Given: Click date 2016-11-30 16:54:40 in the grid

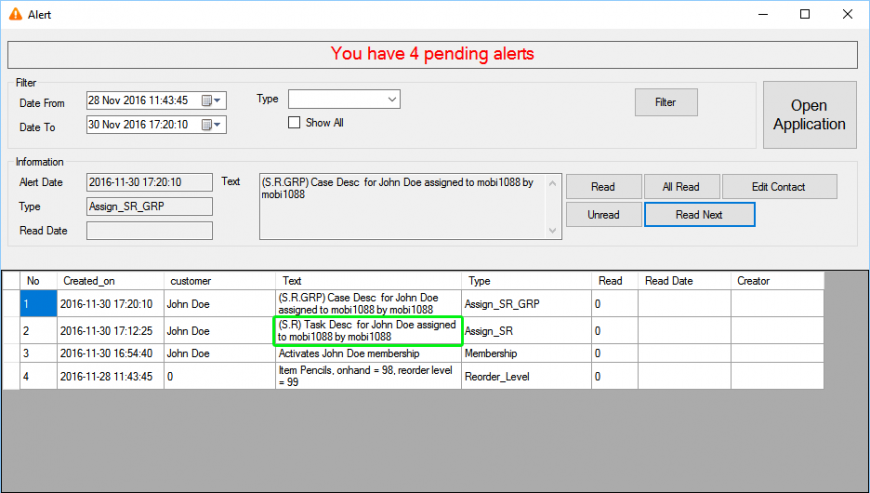Looking at the screenshot, I should click(x=110, y=353).
